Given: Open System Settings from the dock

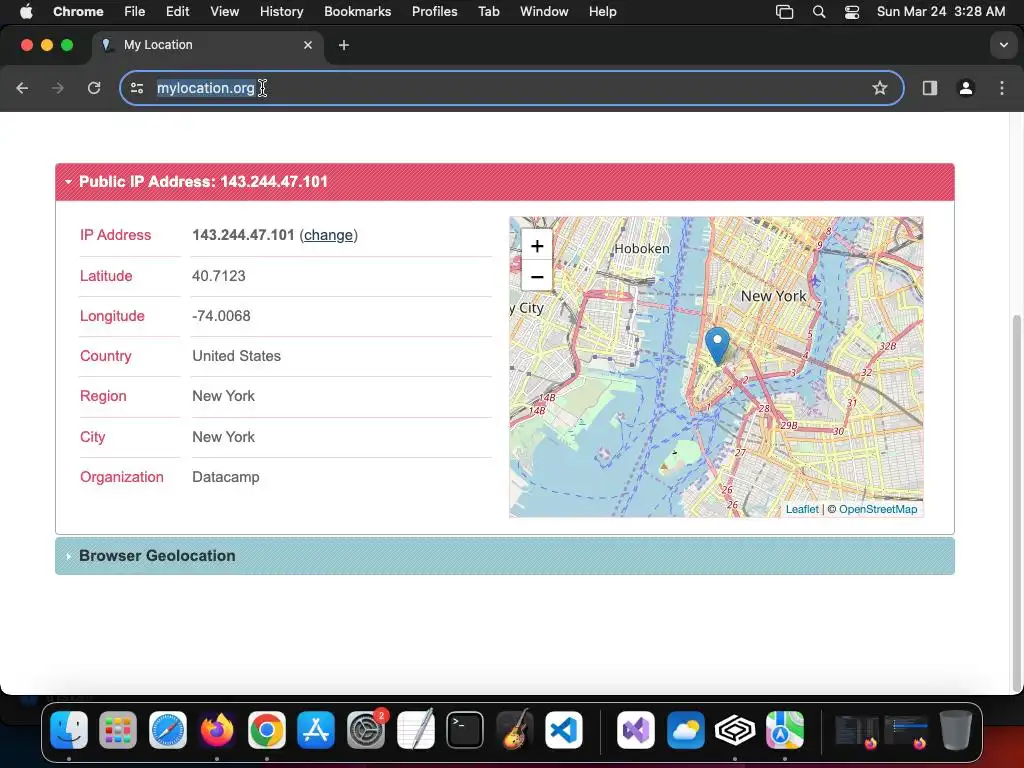Looking at the screenshot, I should pos(366,730).
